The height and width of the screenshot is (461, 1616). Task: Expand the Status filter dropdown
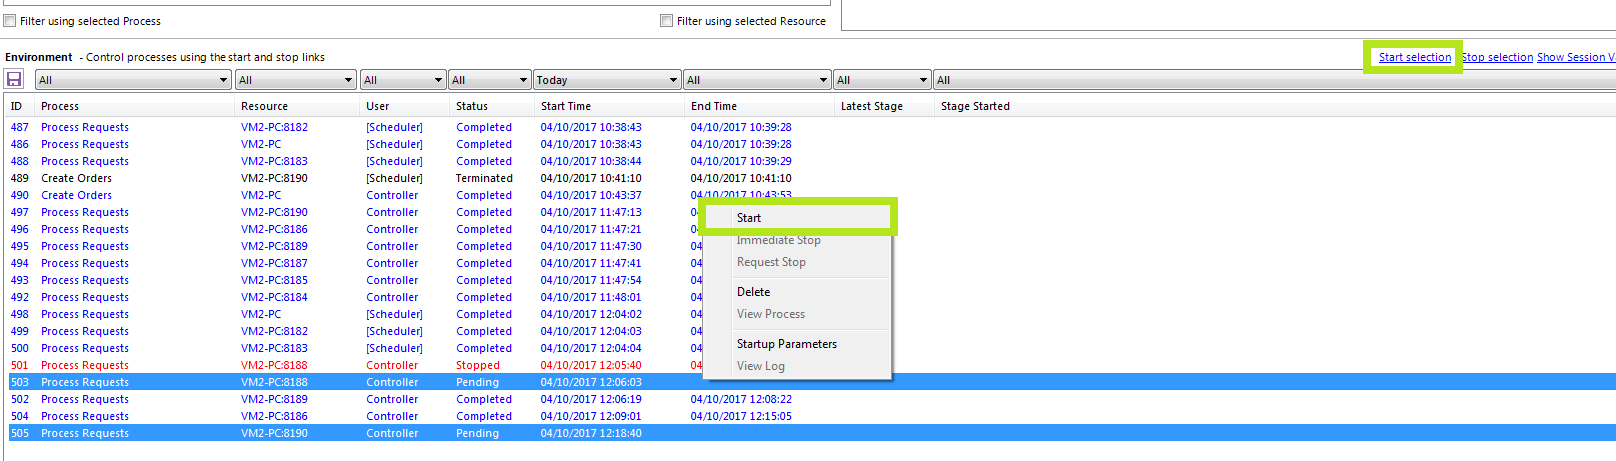click(x=489, y=80)
